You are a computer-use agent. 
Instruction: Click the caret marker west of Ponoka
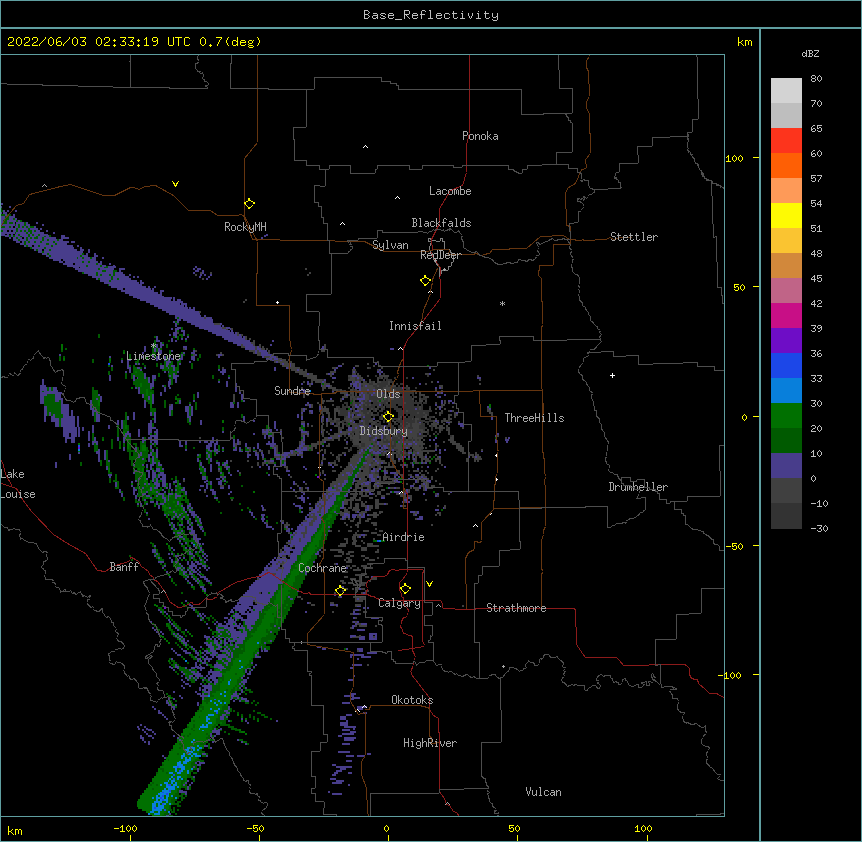coord(366,147)
